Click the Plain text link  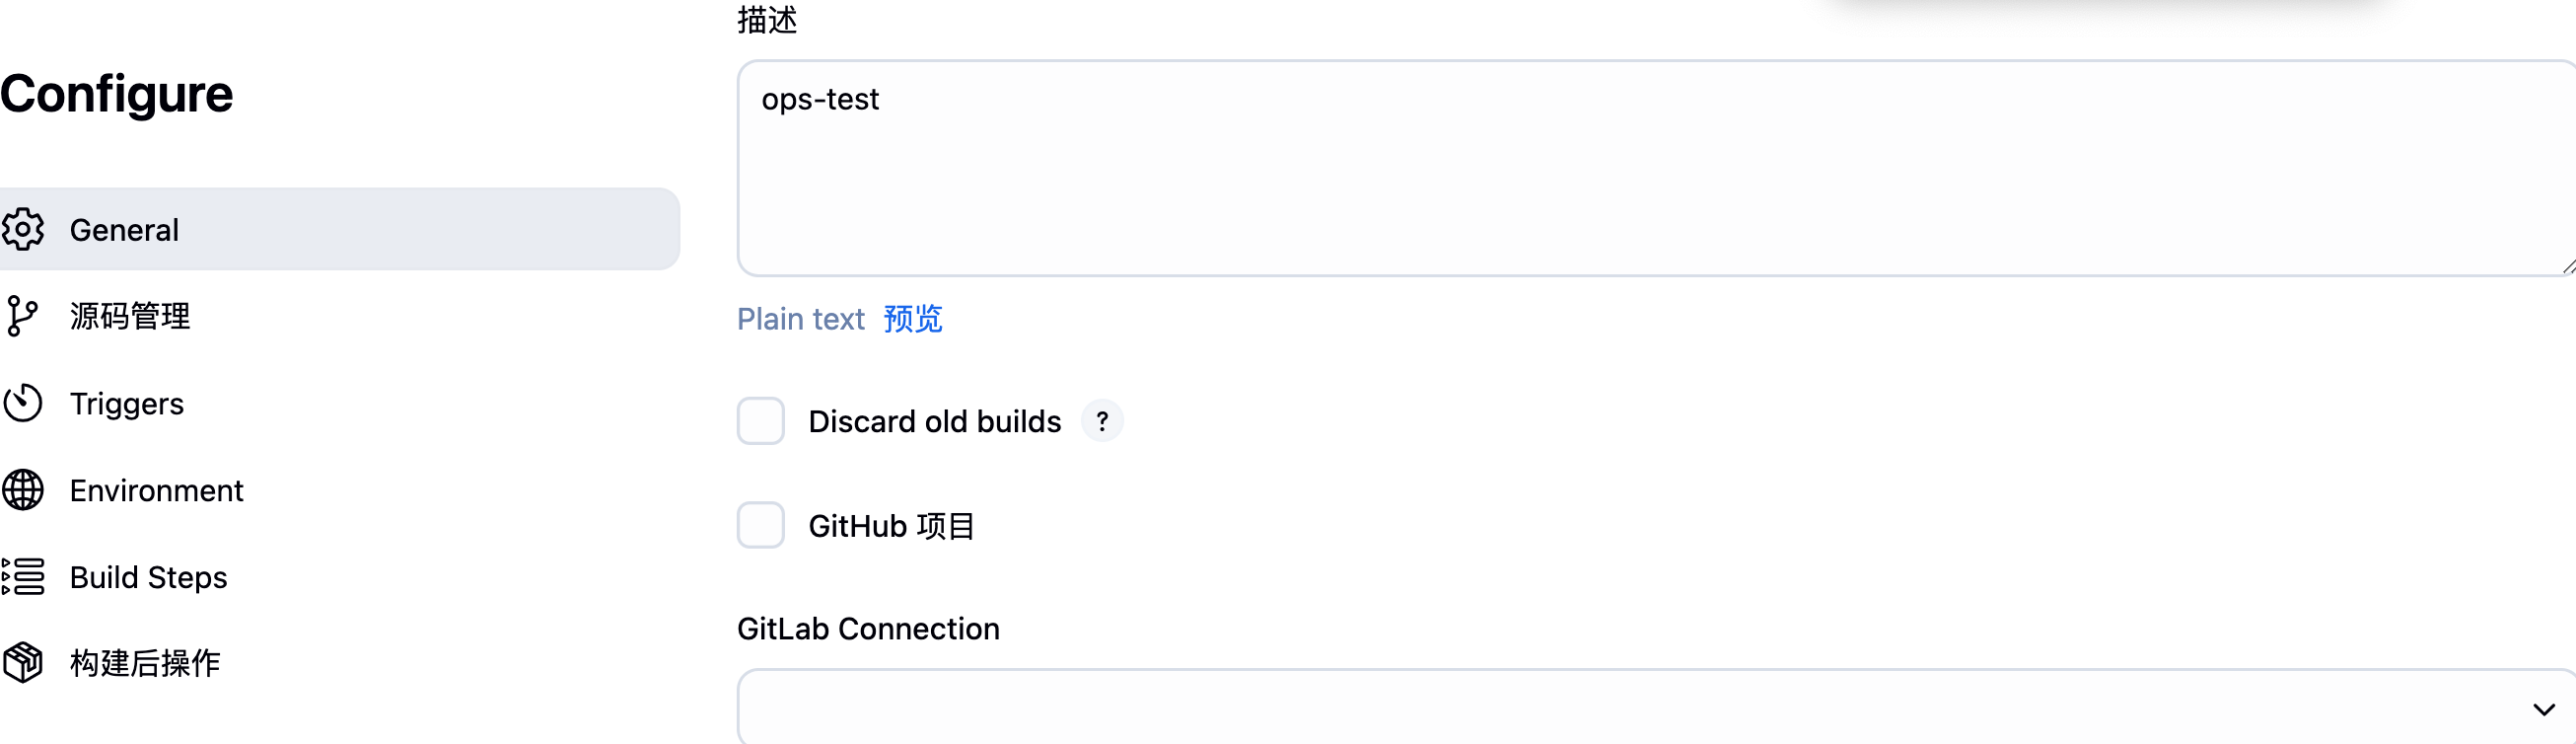(x=800, y=319)
